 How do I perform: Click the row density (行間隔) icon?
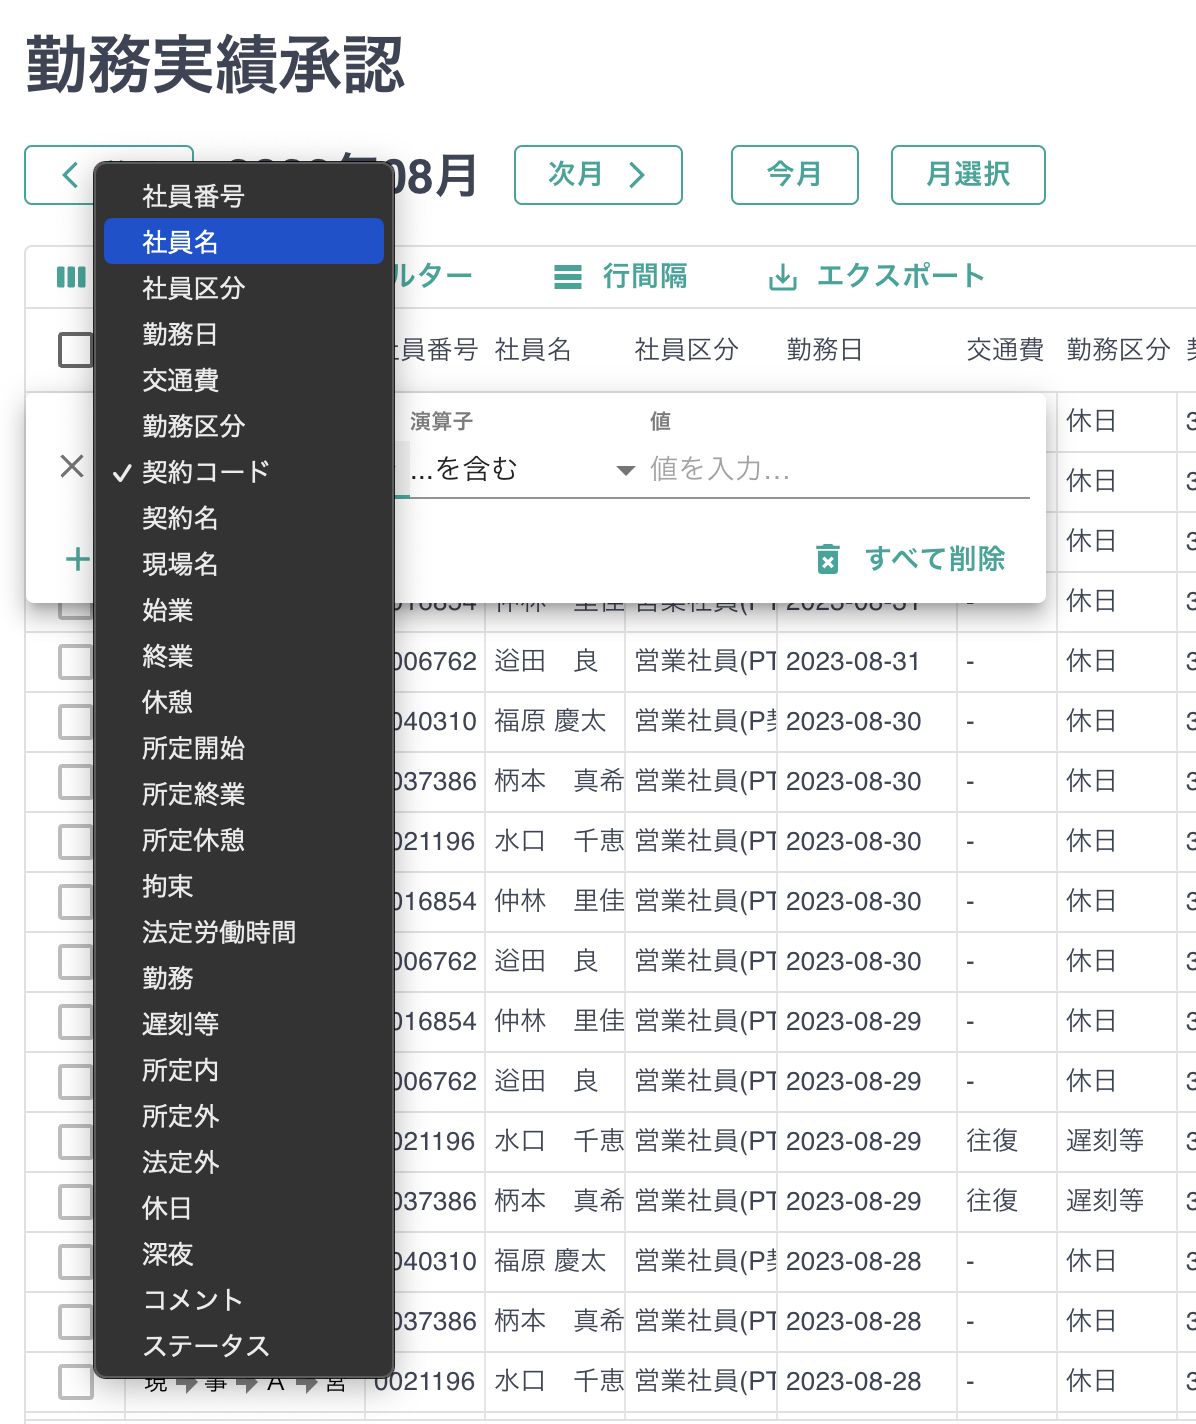pos(568,277)
